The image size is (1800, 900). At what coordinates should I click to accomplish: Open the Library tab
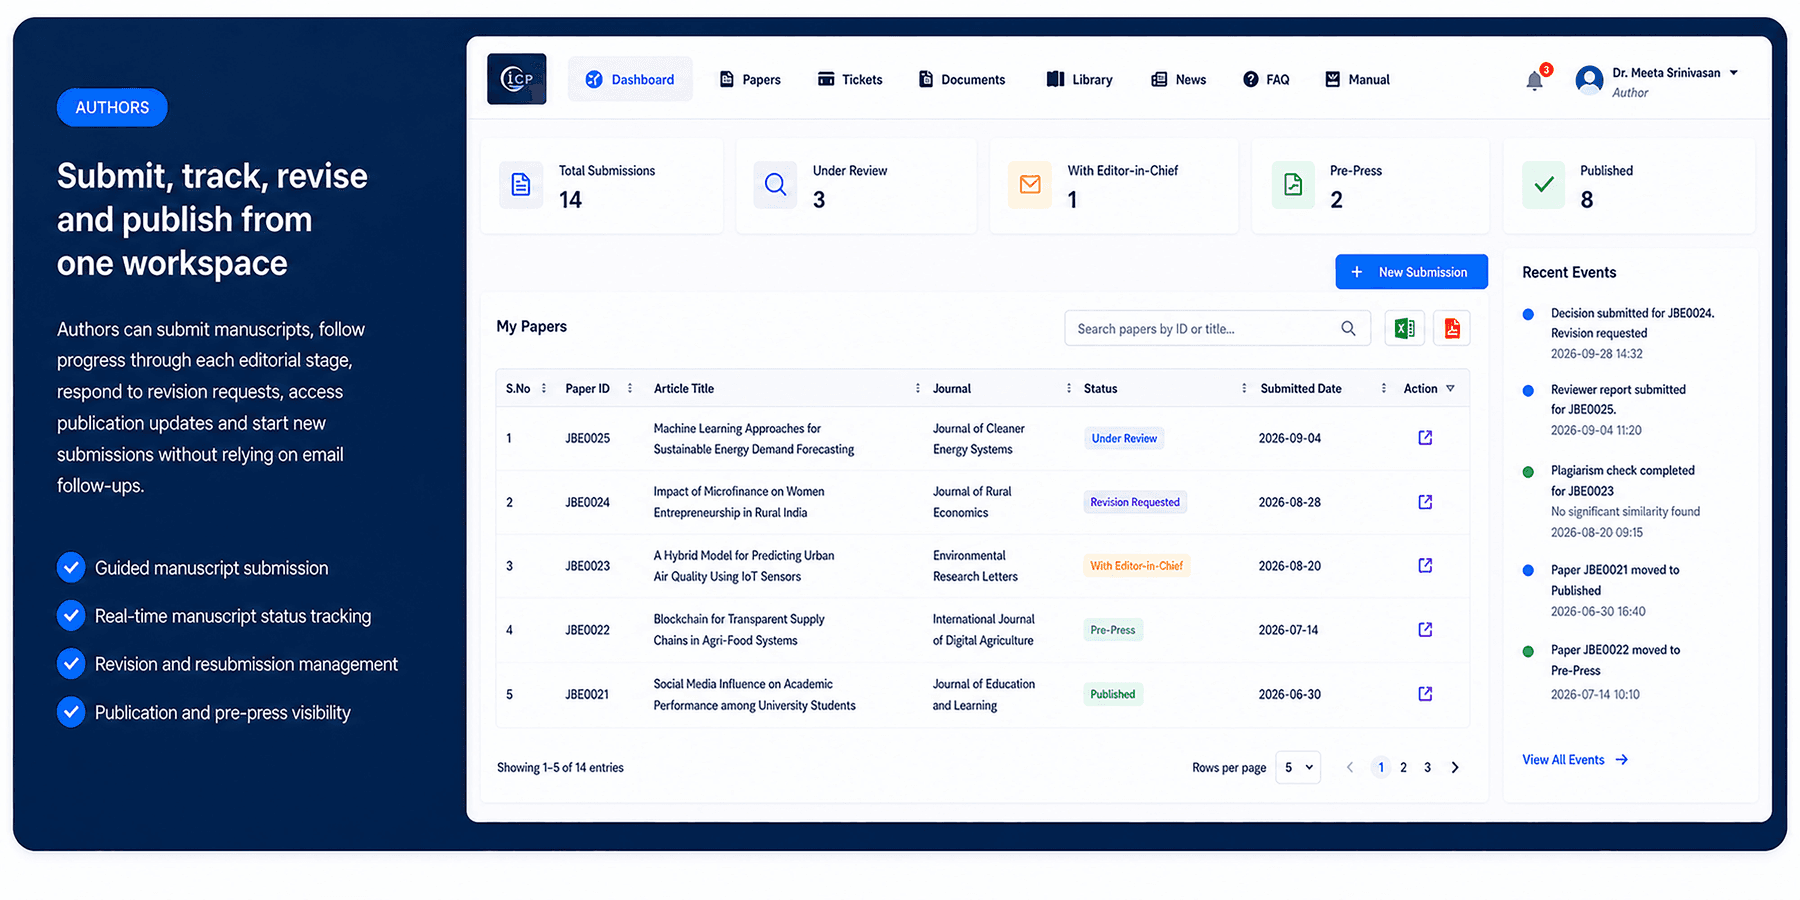1079,80
